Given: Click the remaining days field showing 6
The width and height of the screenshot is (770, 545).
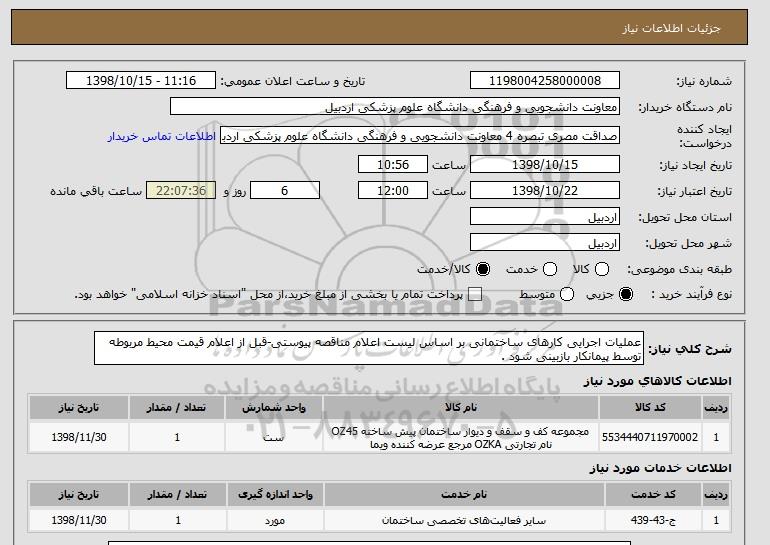Looking at the screenshot, I should (x=285, y=191).
